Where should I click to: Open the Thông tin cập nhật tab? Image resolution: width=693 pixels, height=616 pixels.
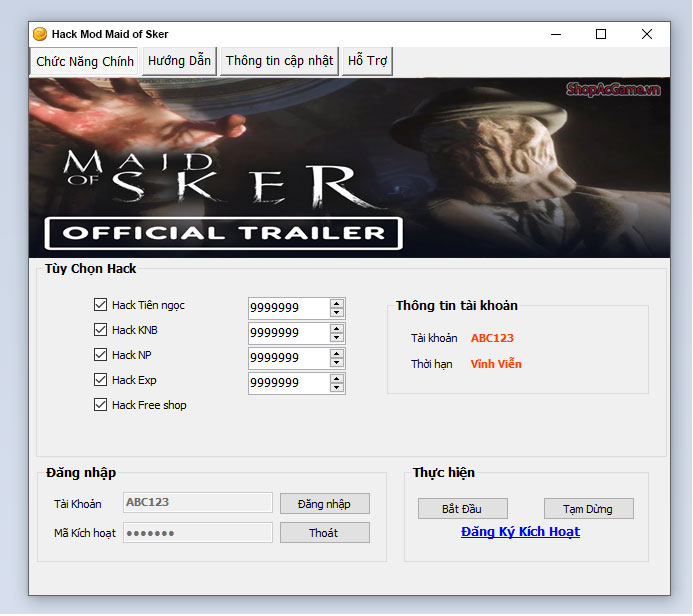coord(279,61)
